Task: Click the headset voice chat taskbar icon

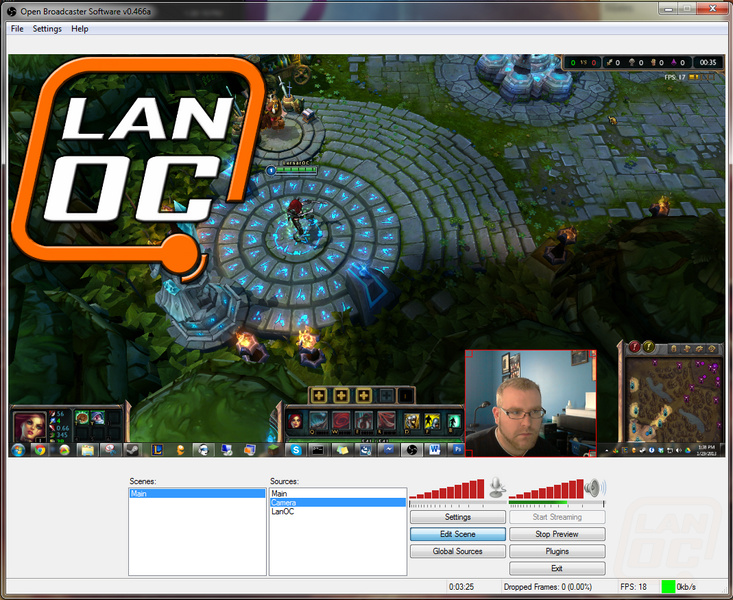Action: (203, 450)
